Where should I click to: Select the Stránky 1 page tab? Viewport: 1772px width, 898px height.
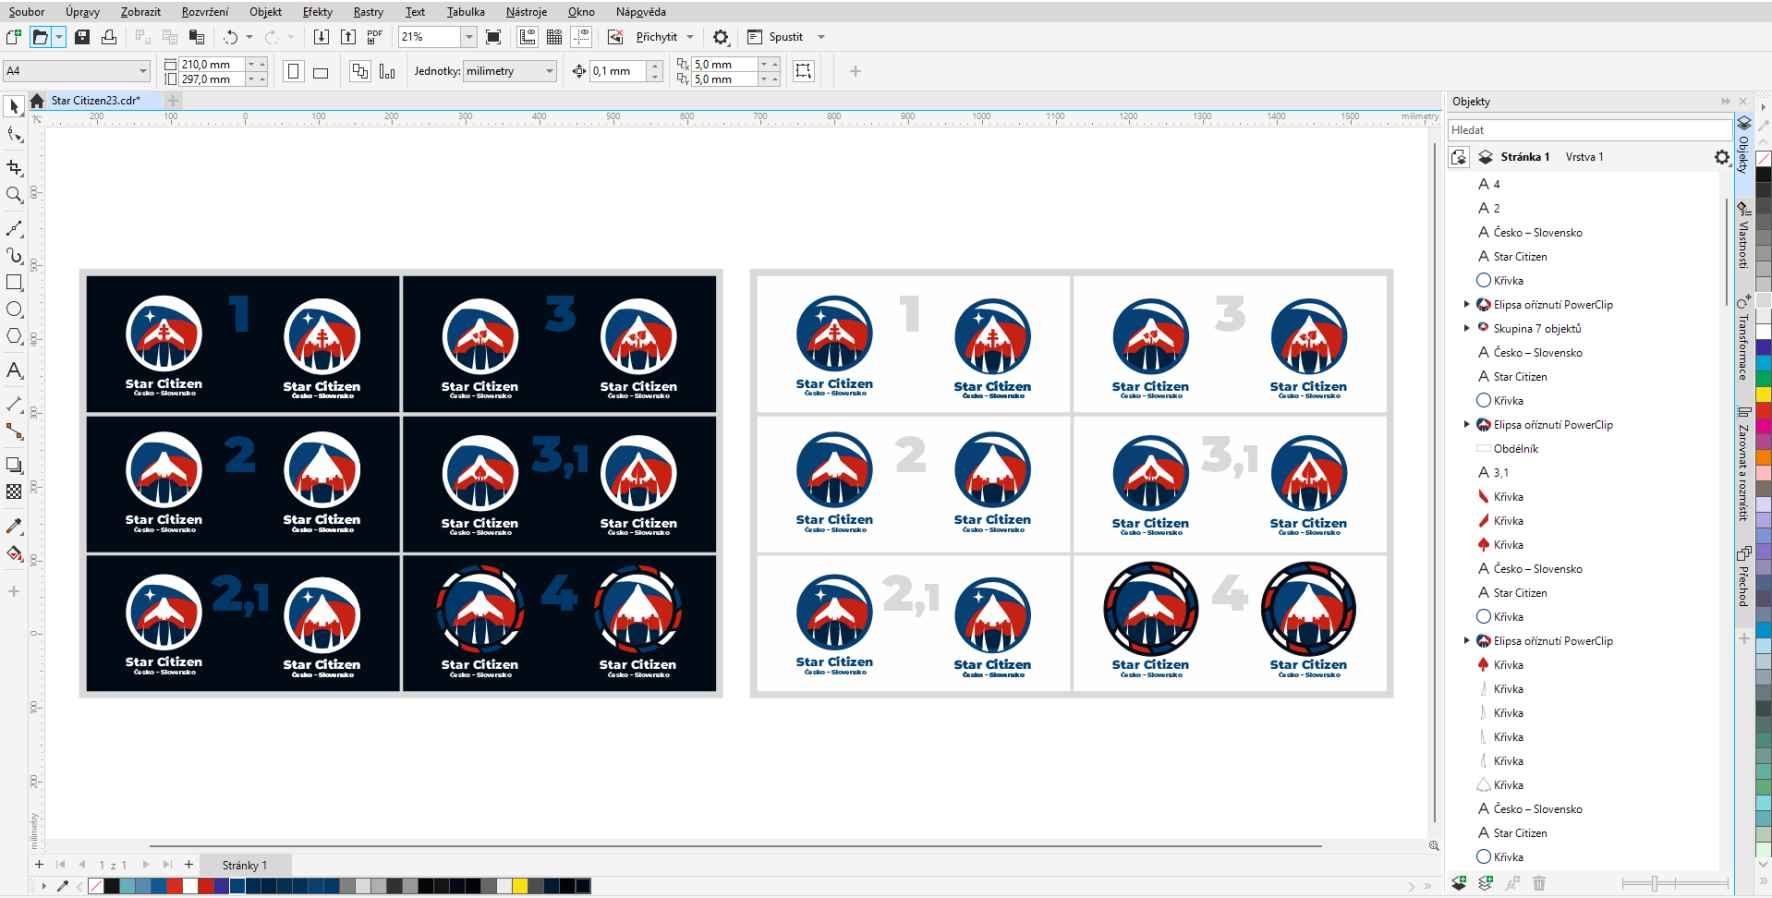[x=245, y=865]
